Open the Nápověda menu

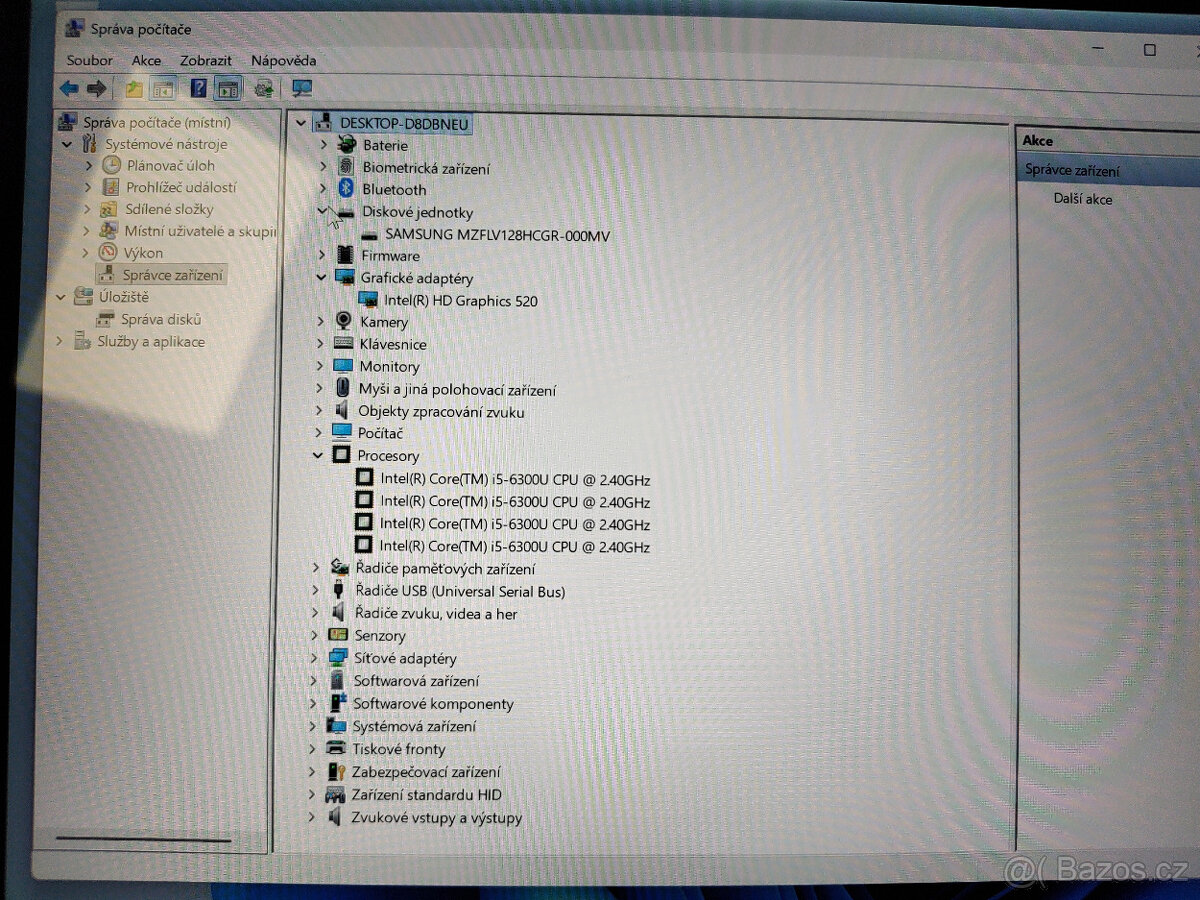(284, 60)
